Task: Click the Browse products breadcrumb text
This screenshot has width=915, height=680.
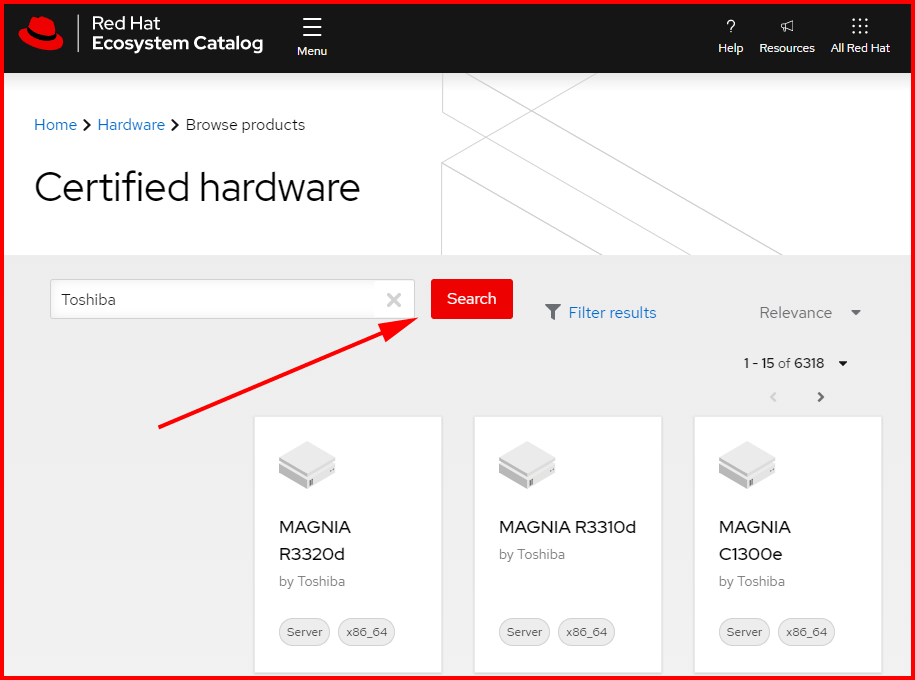Action: coord(245,125)
